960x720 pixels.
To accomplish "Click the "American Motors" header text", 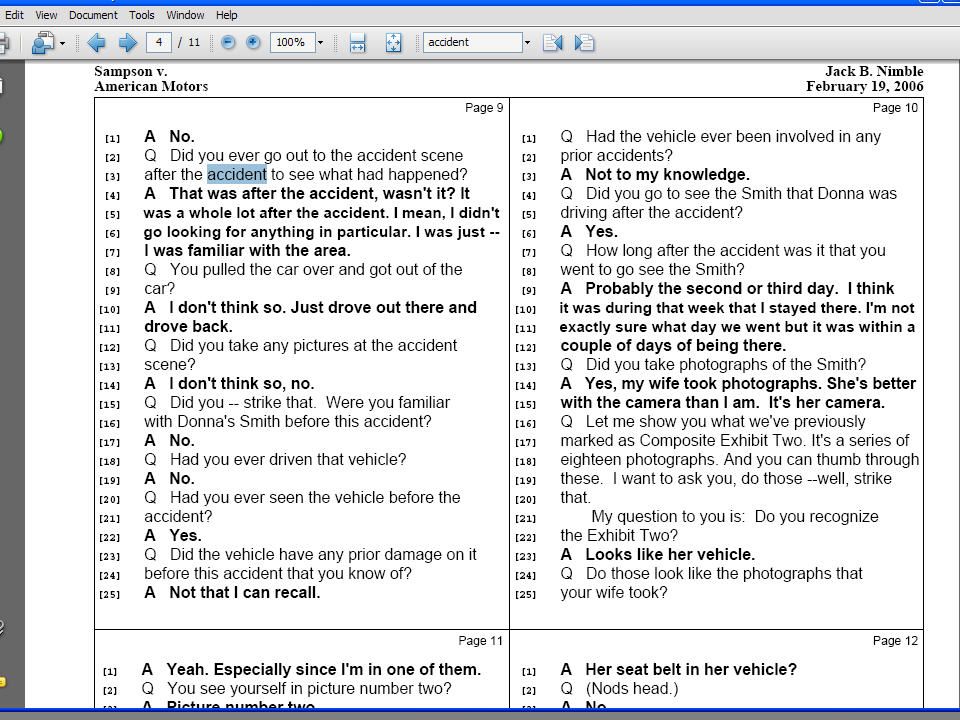I will pos(151,86).
